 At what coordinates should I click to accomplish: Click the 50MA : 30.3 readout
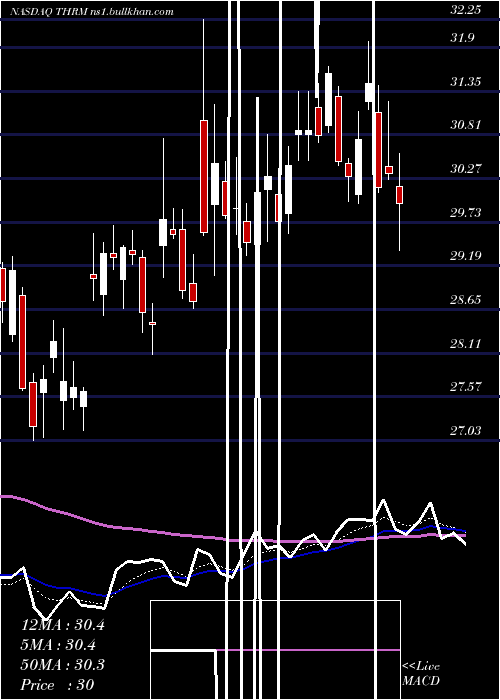coord(62,665)
